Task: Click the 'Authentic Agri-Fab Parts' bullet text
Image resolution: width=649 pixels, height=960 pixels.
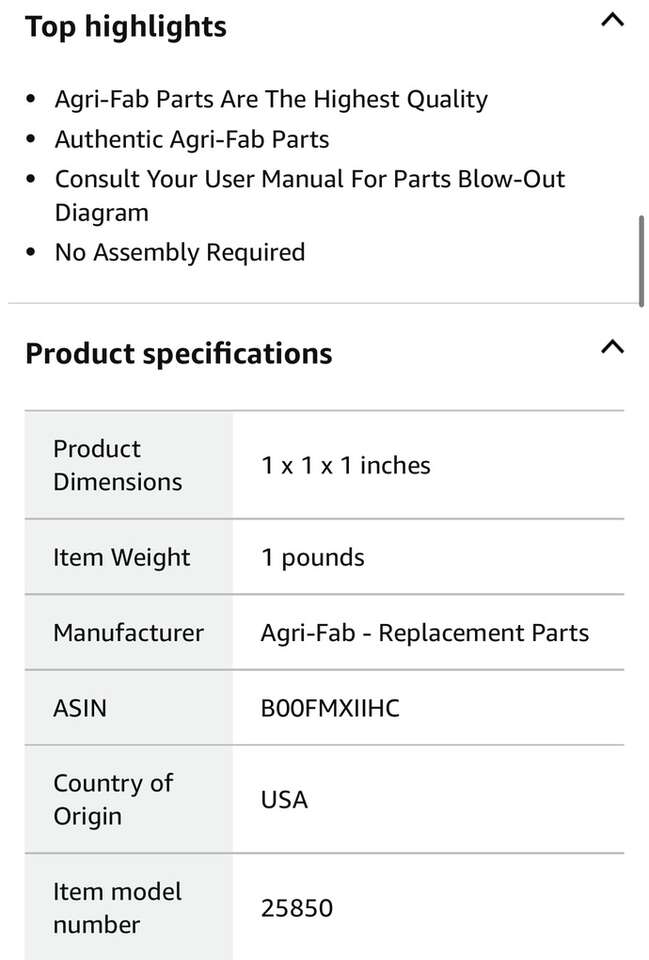Action: point(192,139)
